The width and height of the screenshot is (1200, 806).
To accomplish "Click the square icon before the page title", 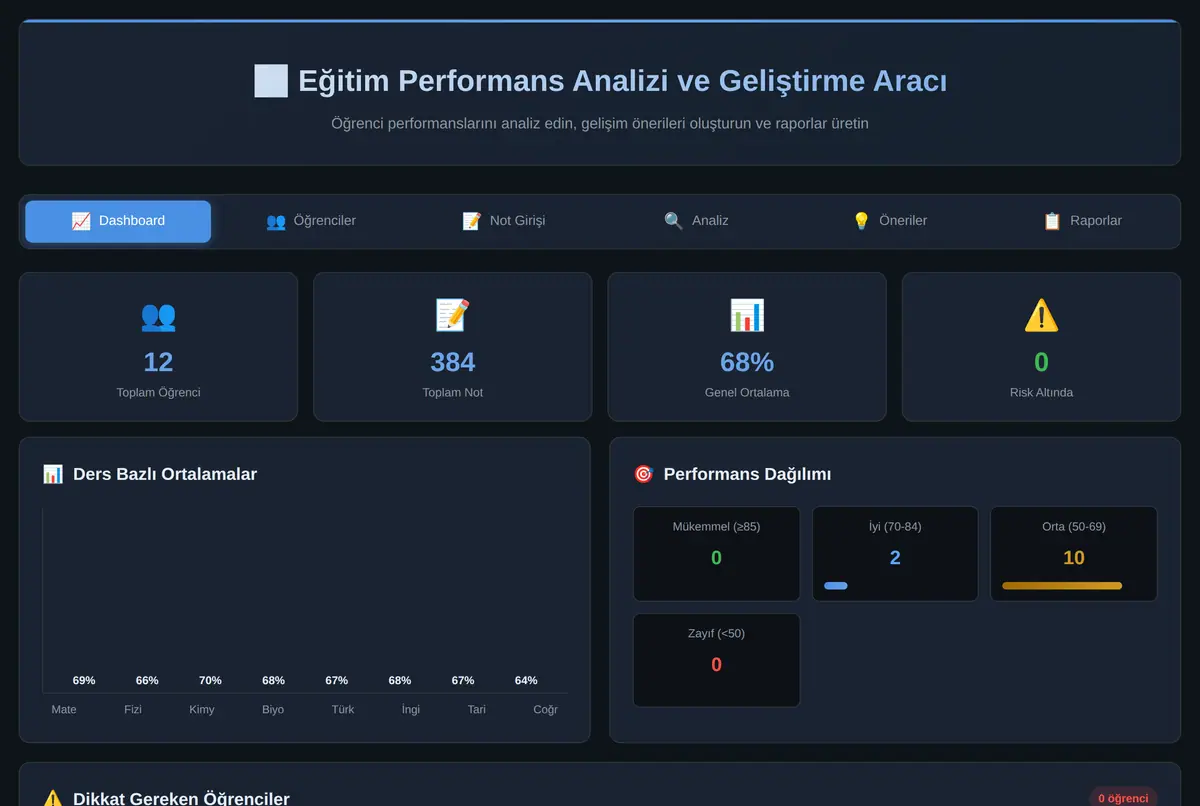I will (x=271, y=81).
